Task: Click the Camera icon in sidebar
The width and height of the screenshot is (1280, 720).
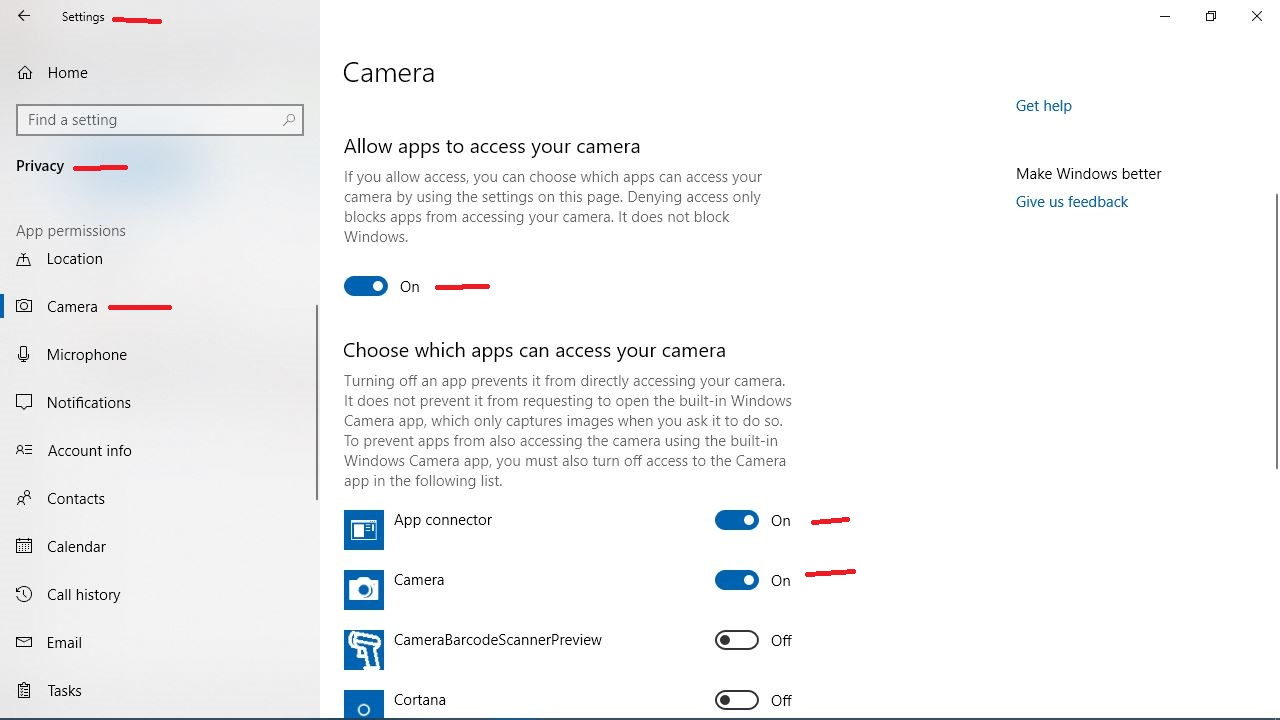Action: [25, 306]
